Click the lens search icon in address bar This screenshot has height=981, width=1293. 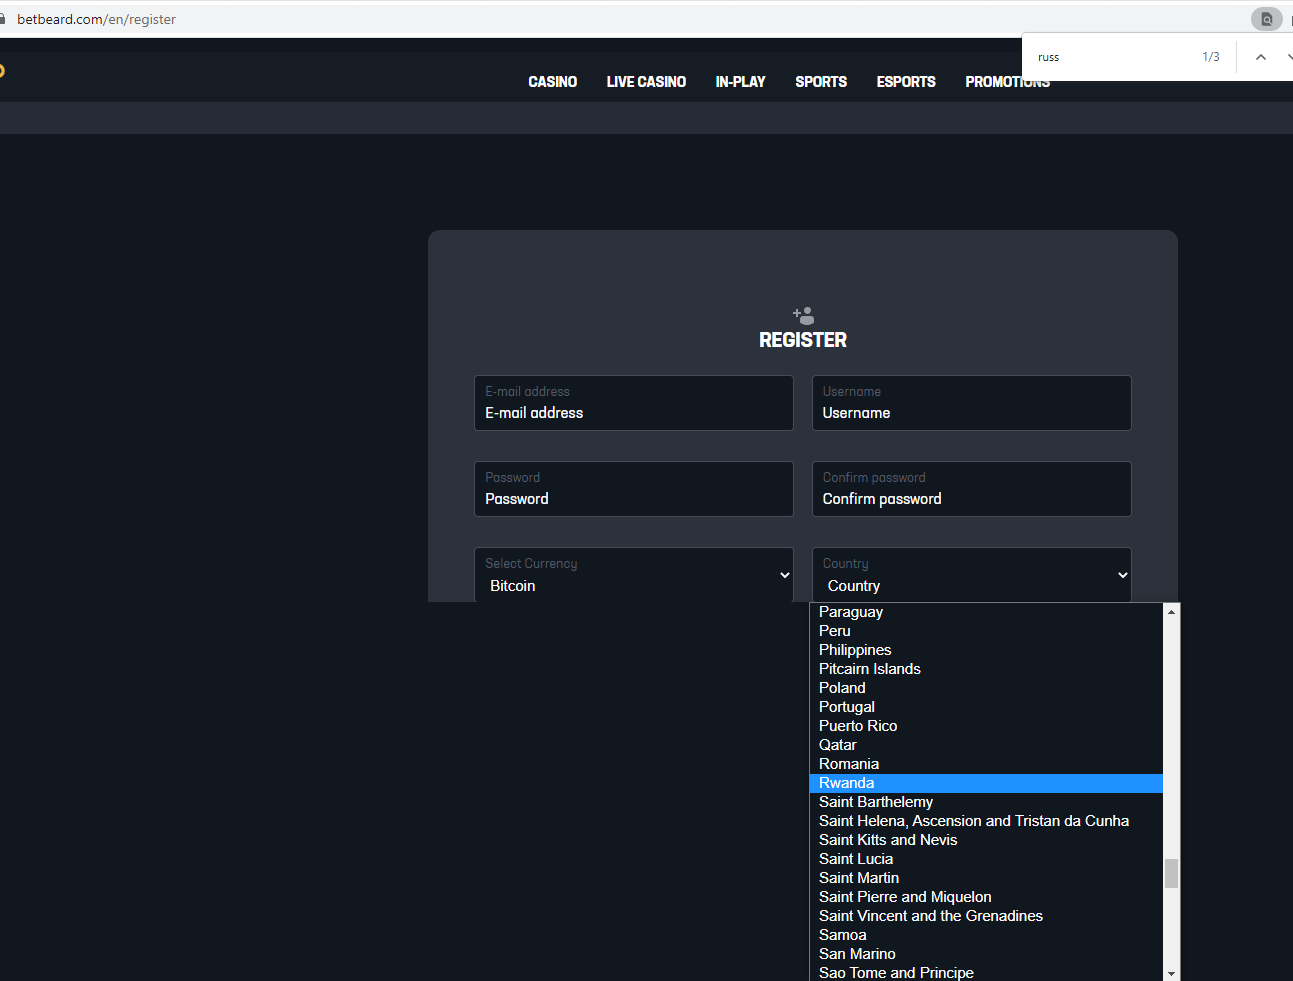[1266, 19]
